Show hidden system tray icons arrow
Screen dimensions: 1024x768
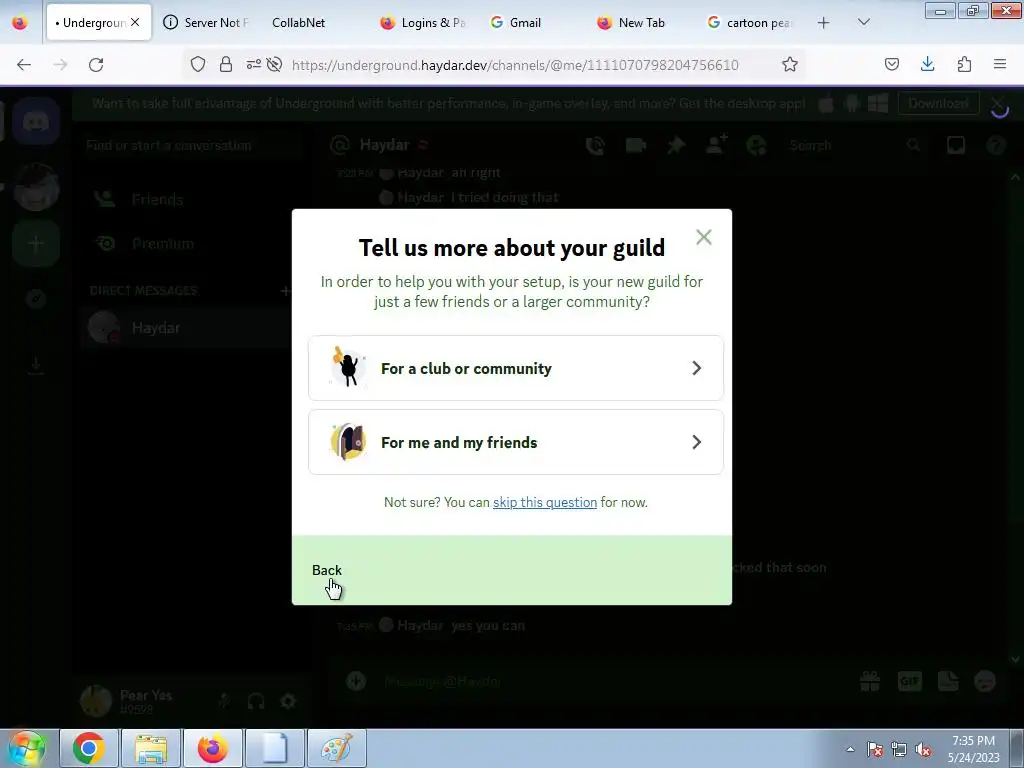[850, 749]
